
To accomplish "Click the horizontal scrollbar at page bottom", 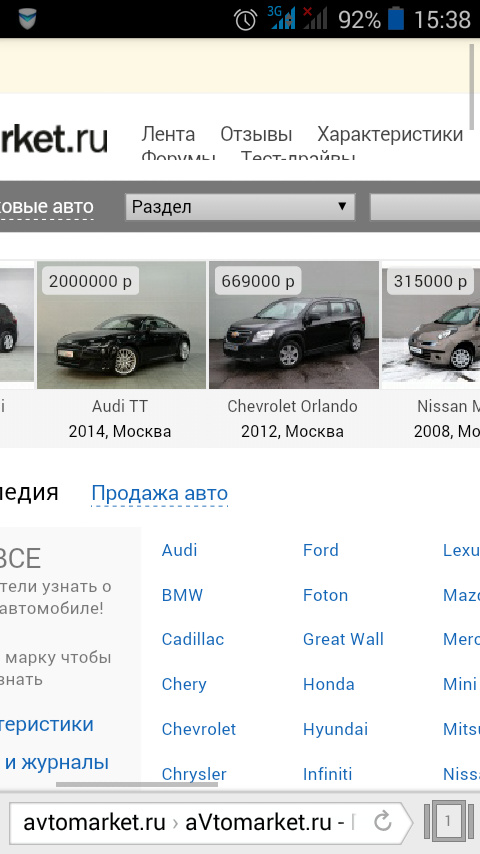I will (137, 785).
